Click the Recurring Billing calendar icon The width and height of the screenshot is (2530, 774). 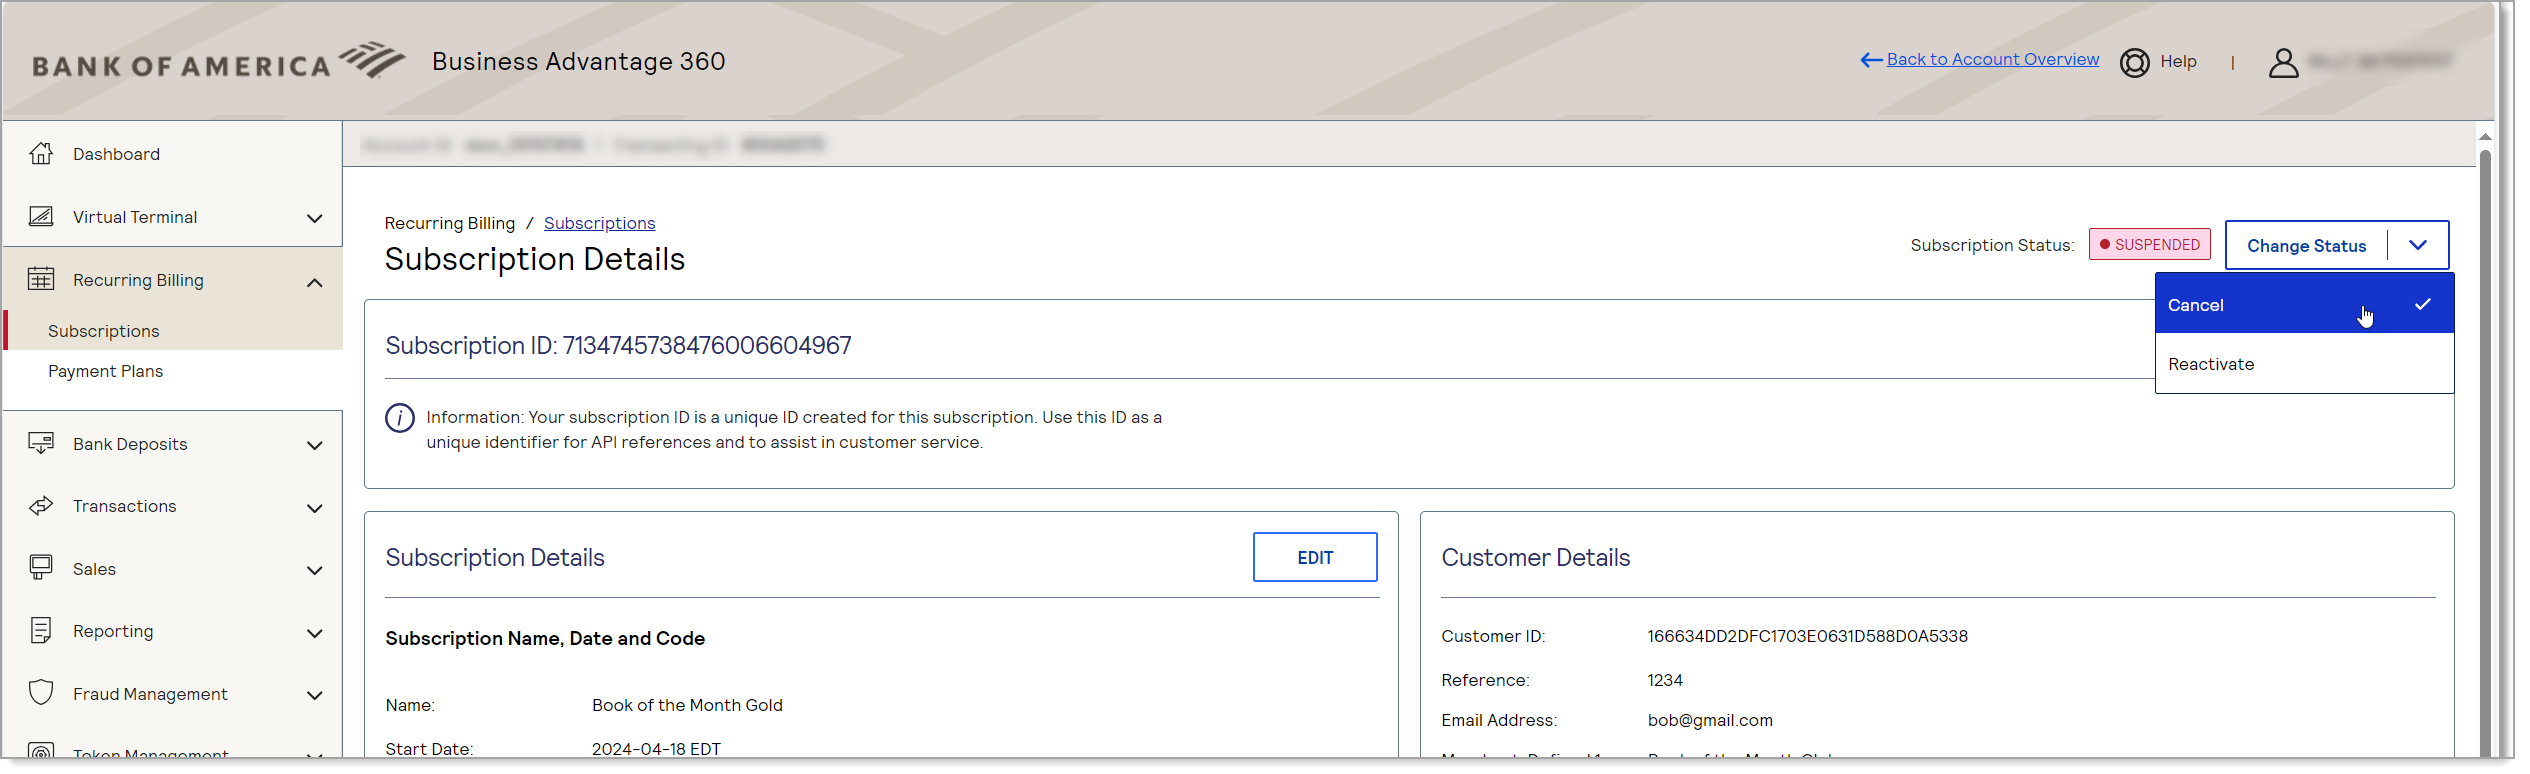coord(41,279)
